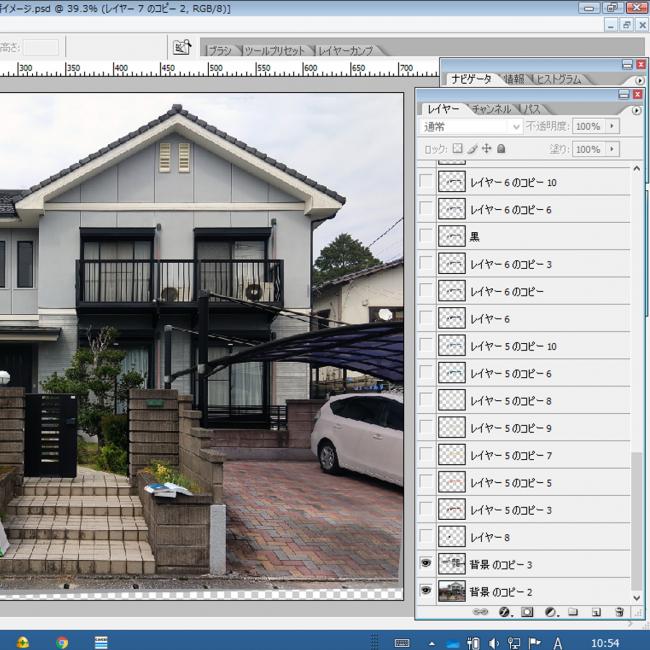Expand the 塗り fill slider arrow
The width and height of the screenshot is (650, 650).
612,149
